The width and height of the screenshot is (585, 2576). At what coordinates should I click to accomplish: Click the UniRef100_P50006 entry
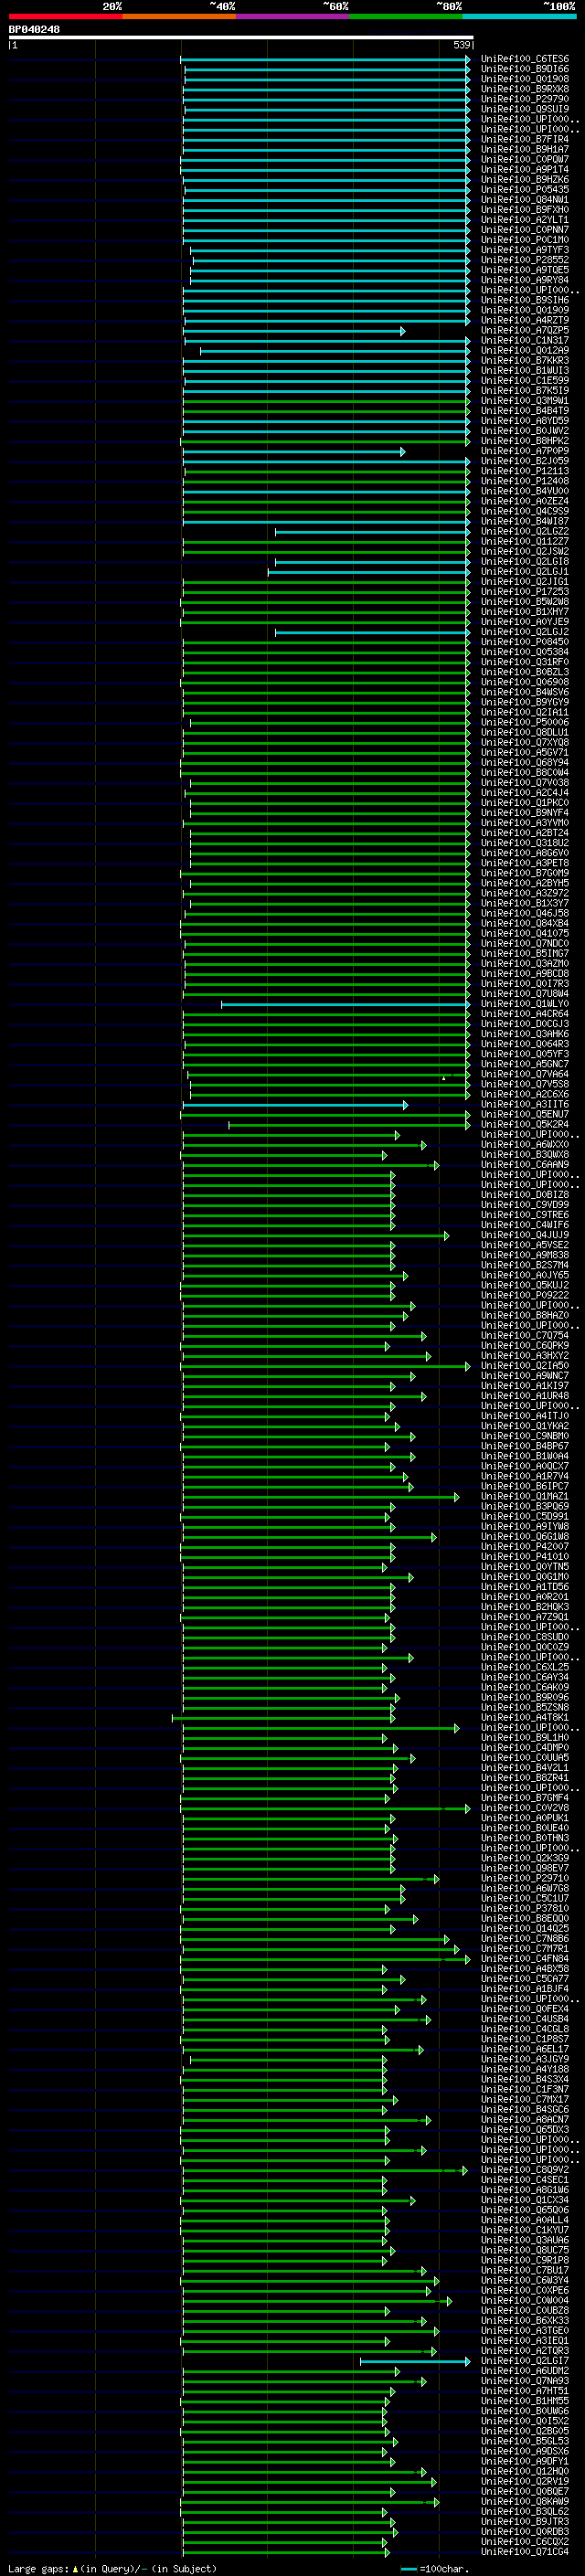(x=525, y=722)
